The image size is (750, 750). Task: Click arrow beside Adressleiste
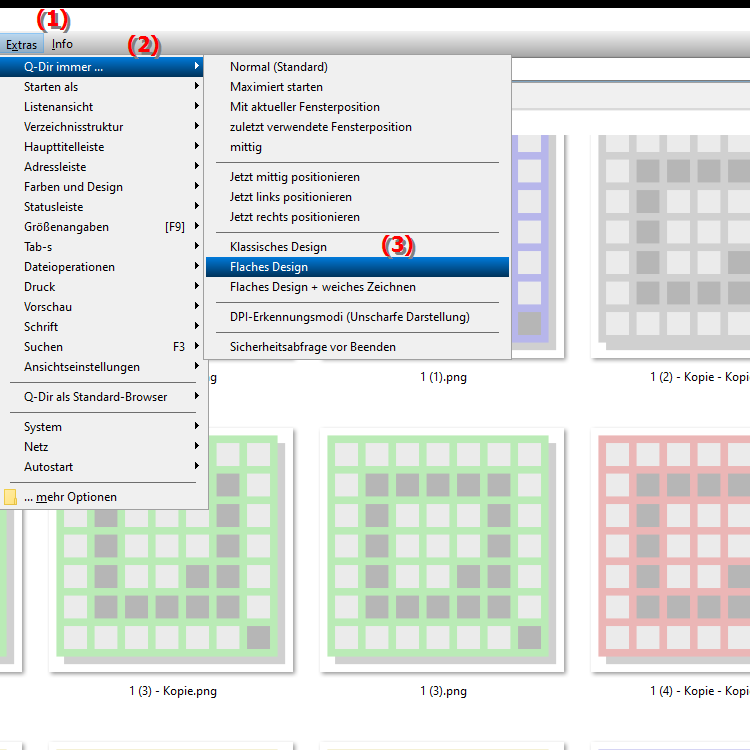point(197,166)
